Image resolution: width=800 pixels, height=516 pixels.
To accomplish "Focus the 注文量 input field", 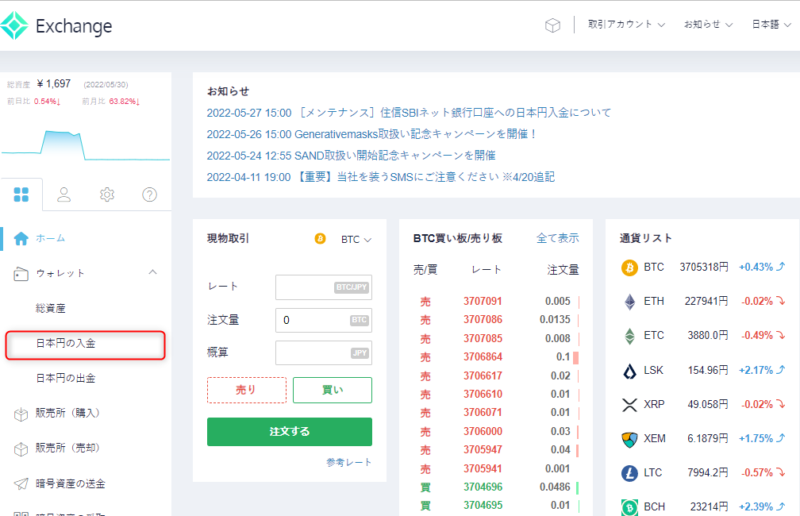I will pyautogui.click(x=323, y=320).
